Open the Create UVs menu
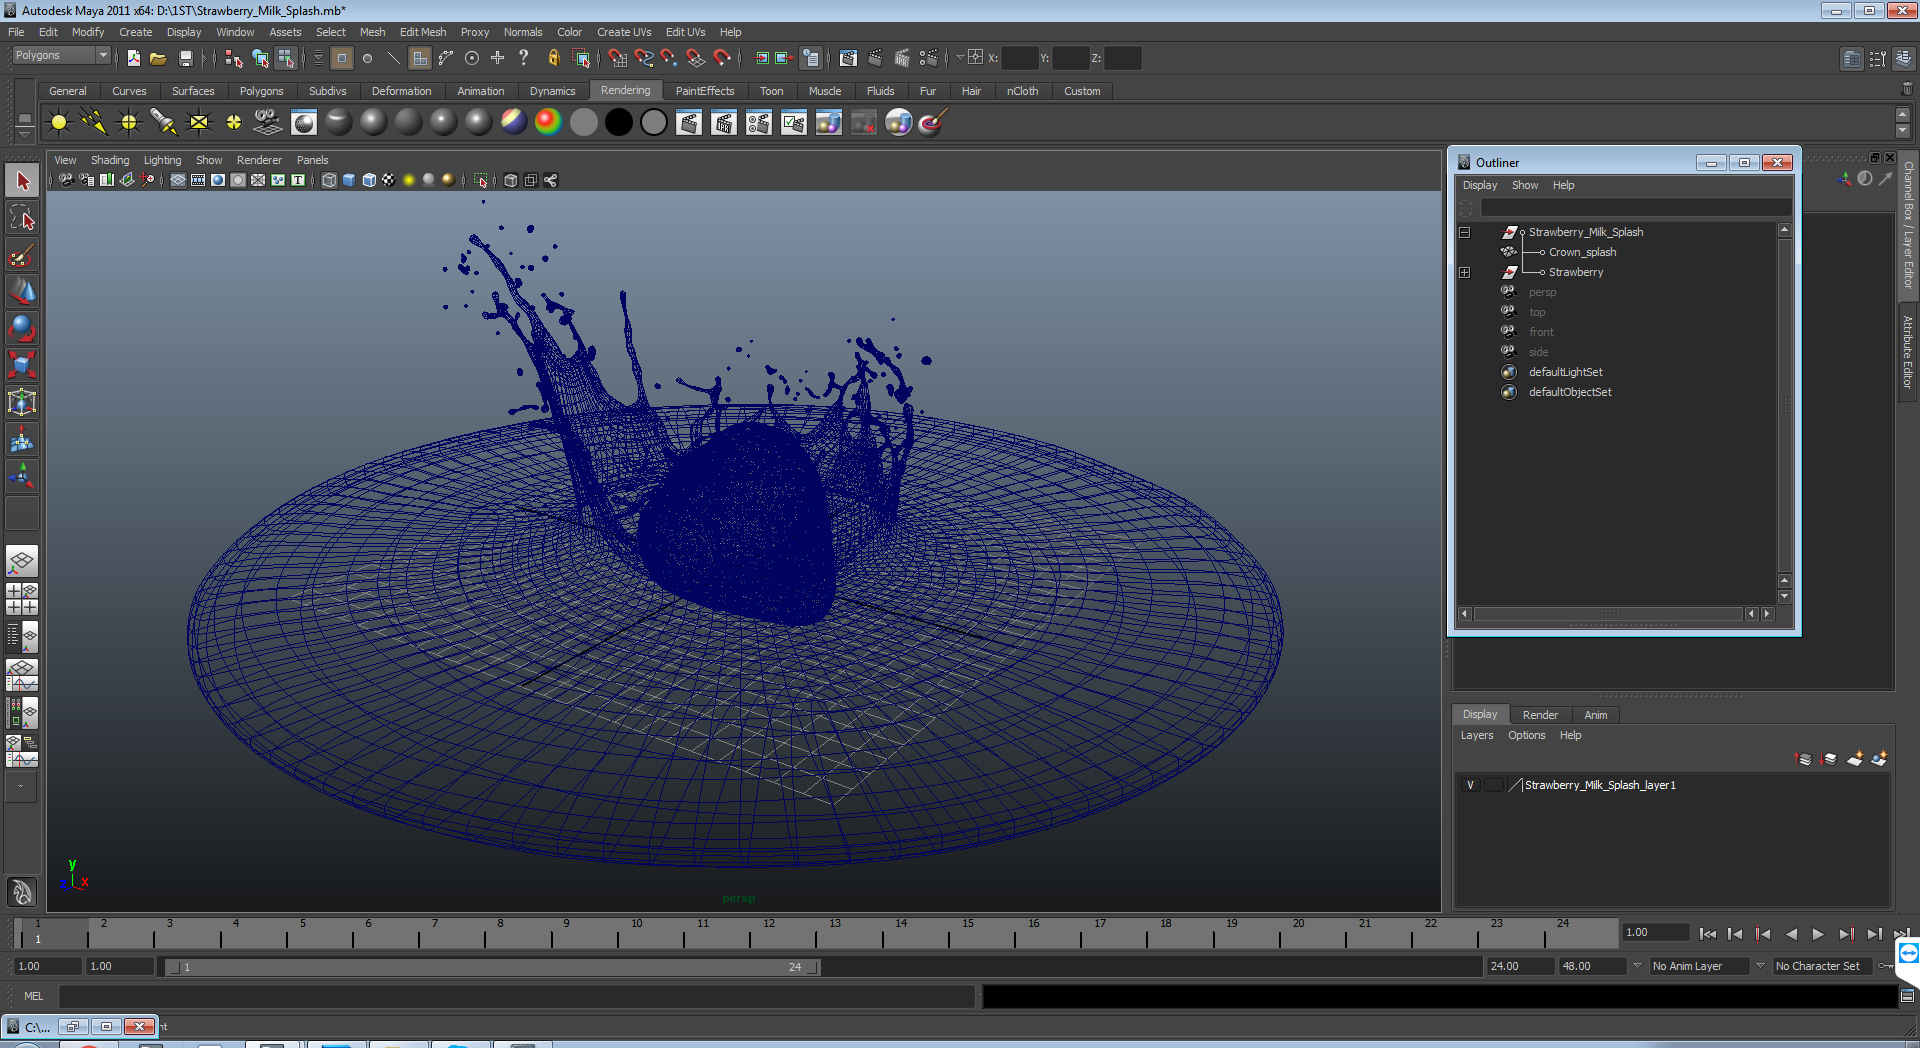The height and width of the screenshot is (1048, 1920). click(x=624, y=32)
